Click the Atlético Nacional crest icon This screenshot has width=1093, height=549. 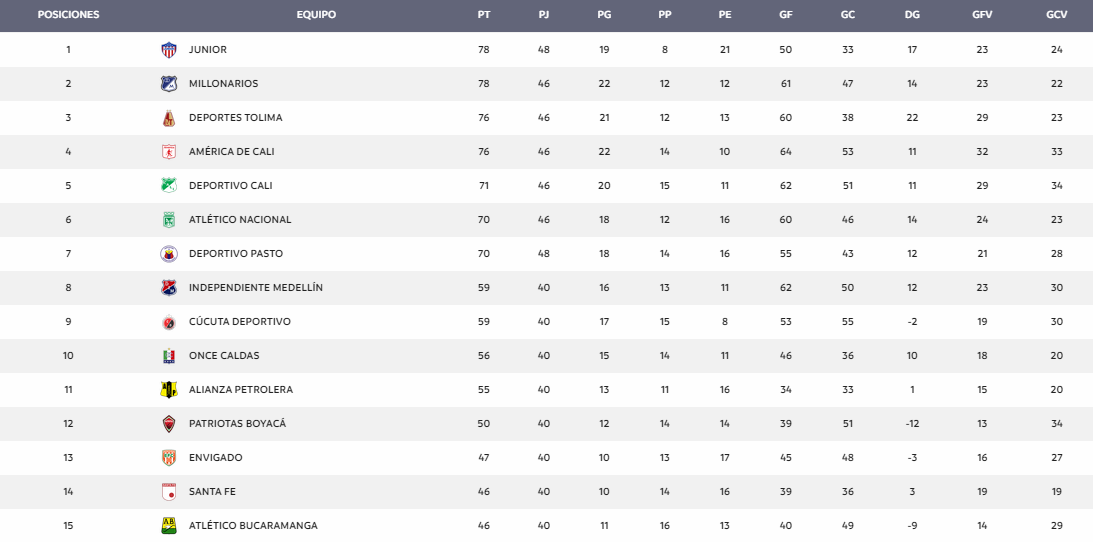[169, 220]
